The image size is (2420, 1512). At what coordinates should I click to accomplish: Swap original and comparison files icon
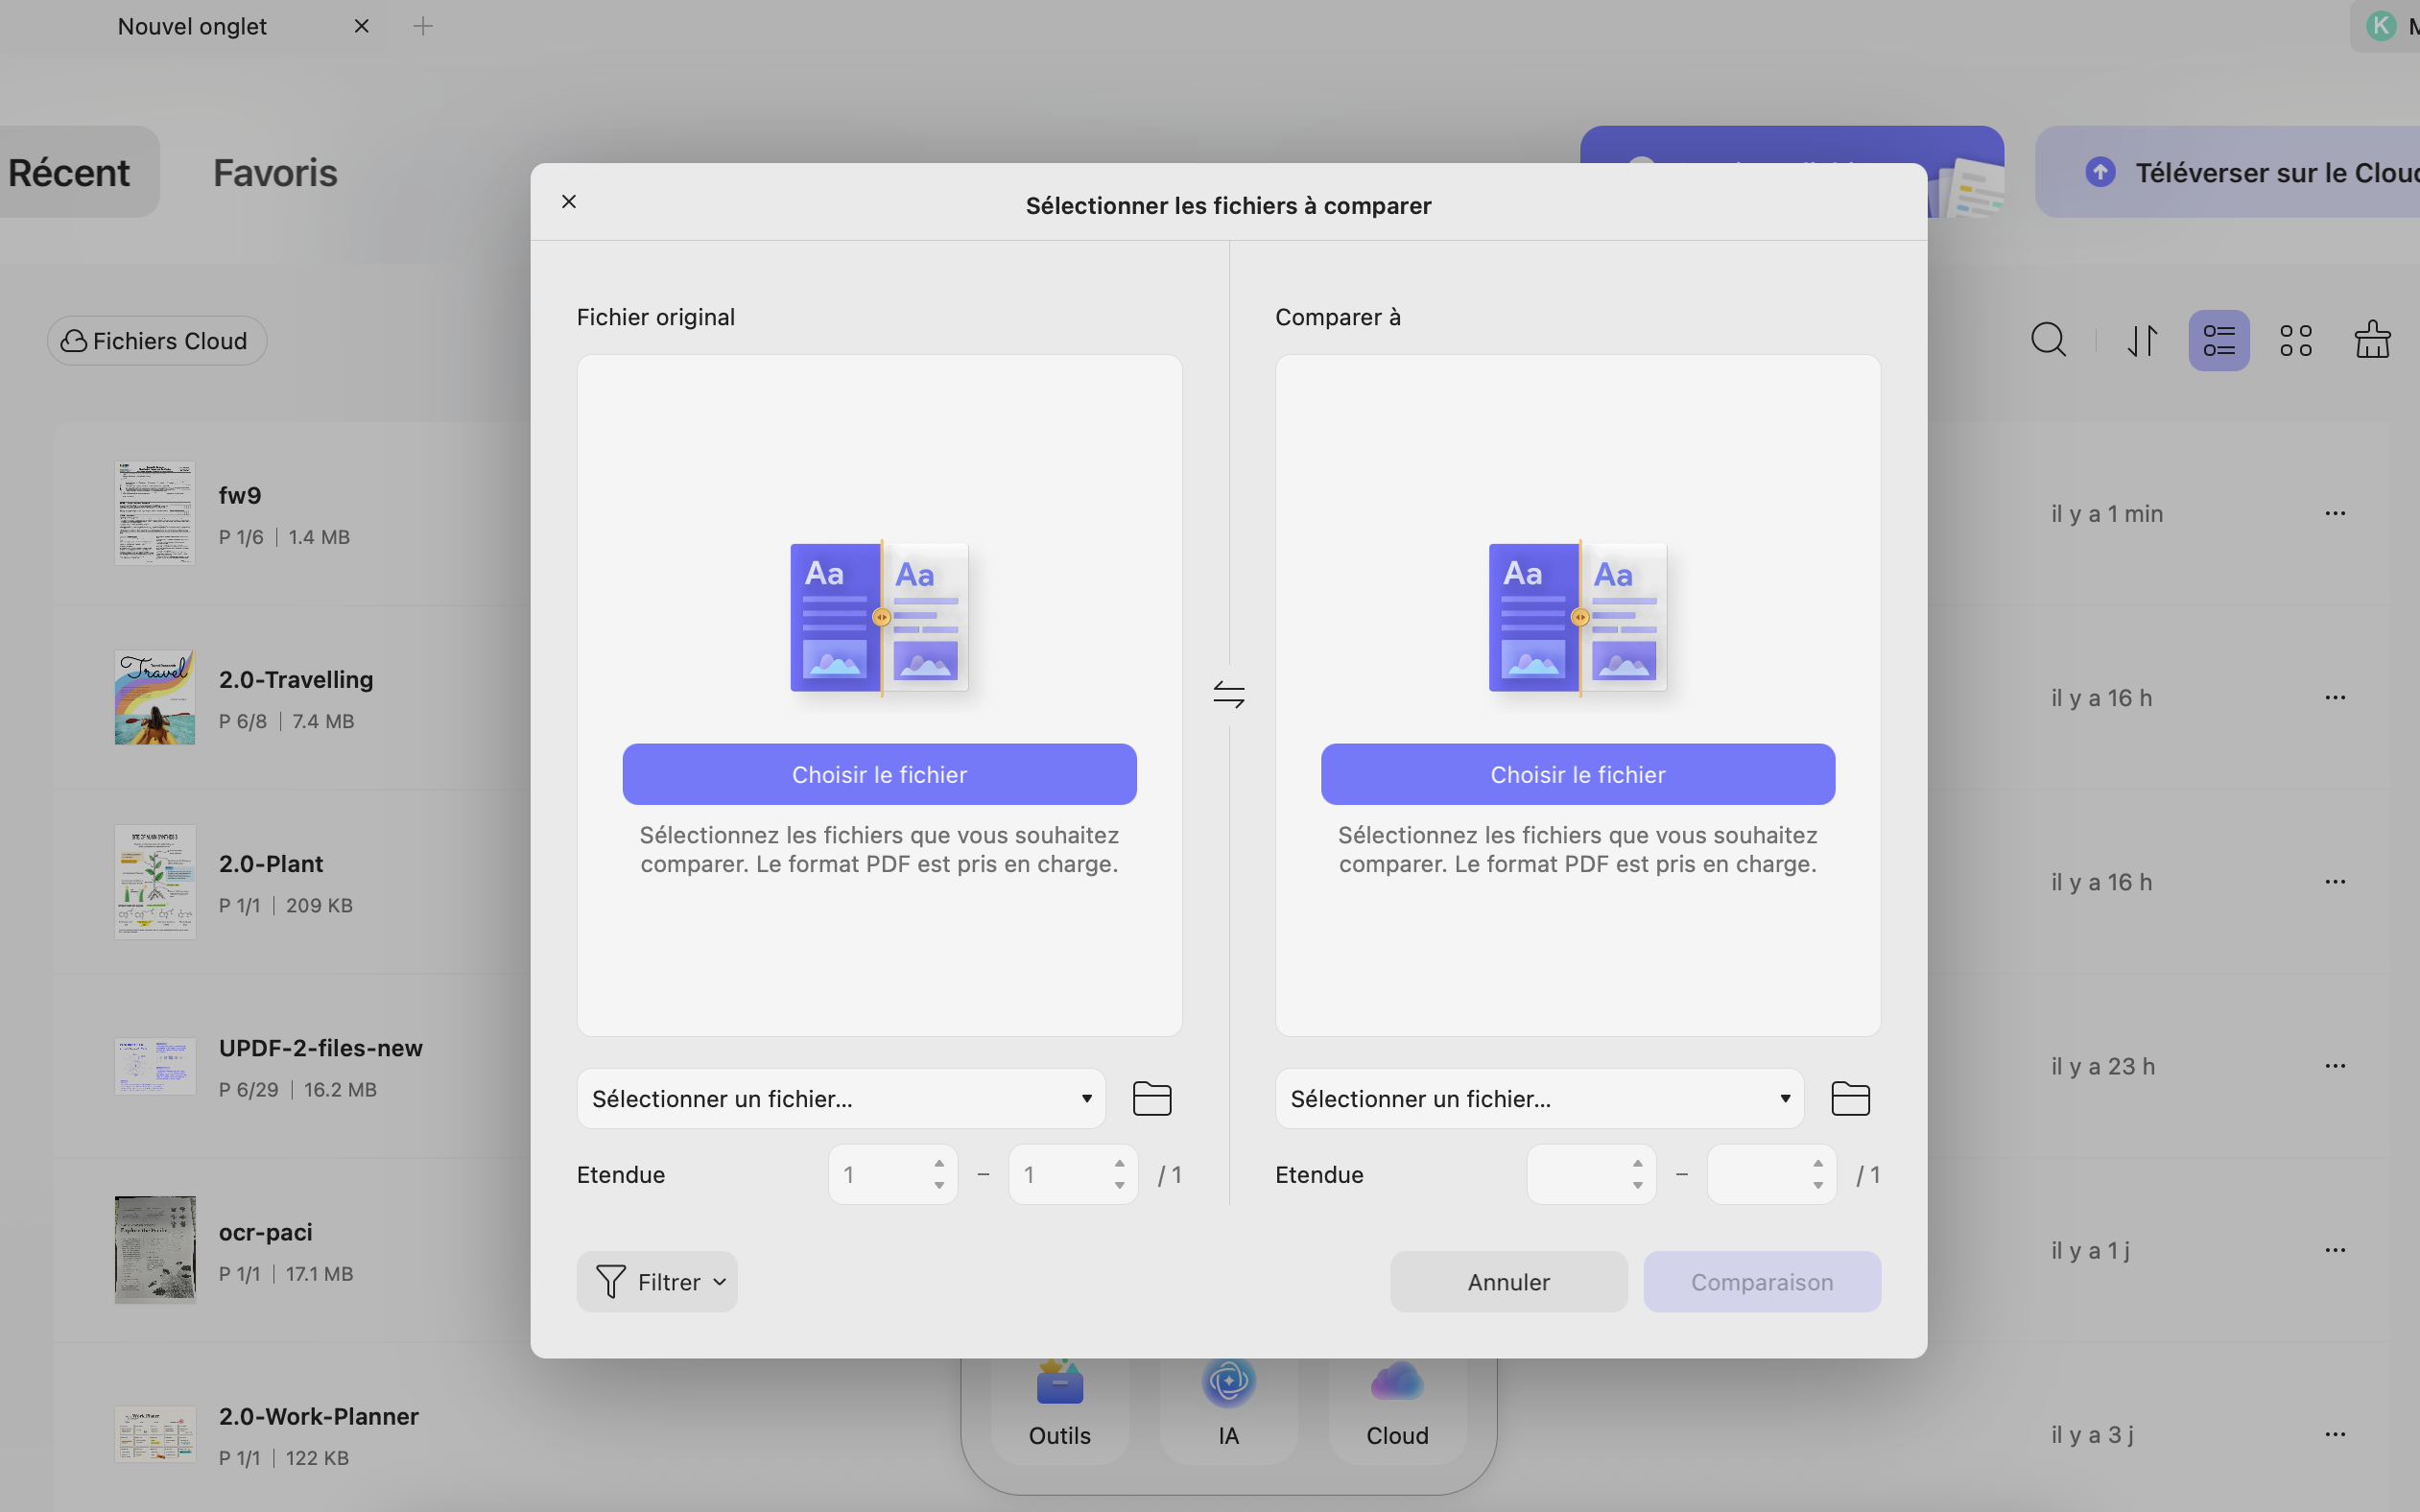(x=1229, y=694)
